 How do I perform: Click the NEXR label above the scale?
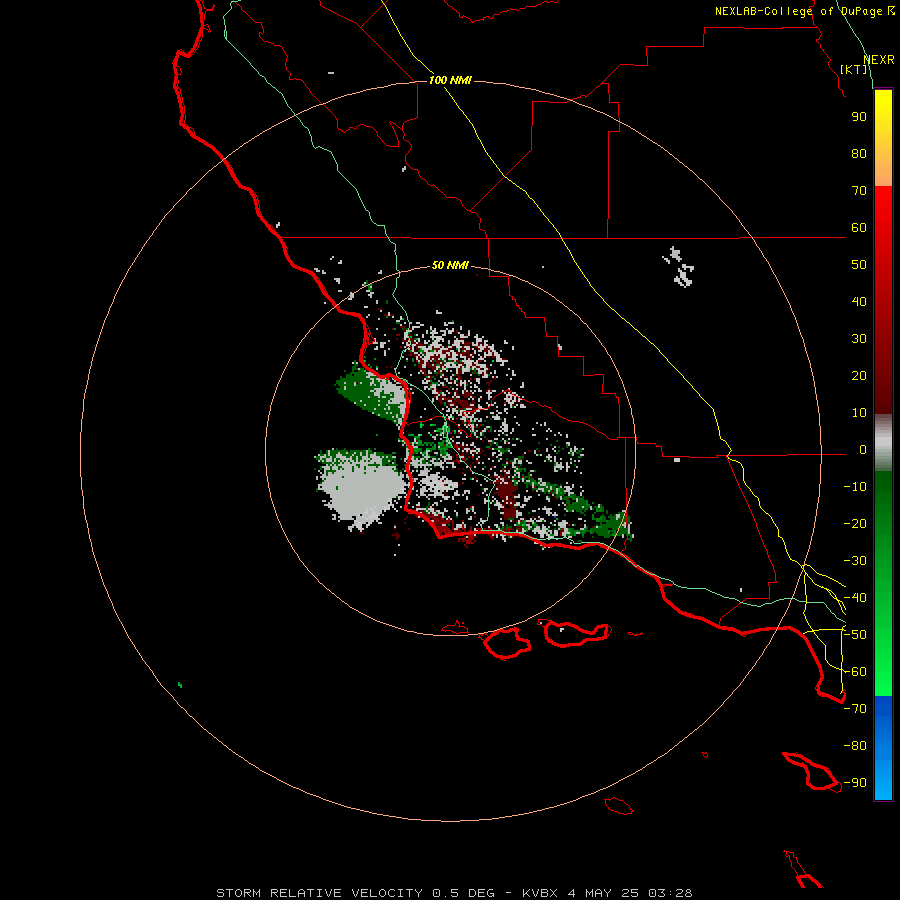point(879,60)
